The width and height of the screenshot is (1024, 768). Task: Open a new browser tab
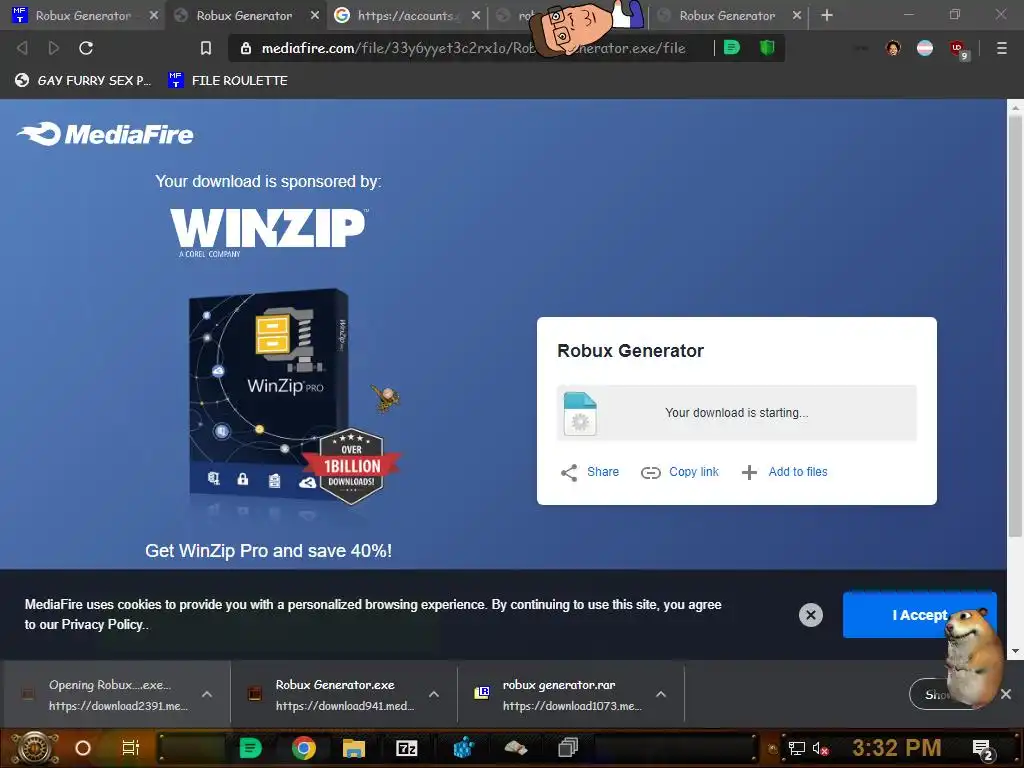tap(827, 15)
